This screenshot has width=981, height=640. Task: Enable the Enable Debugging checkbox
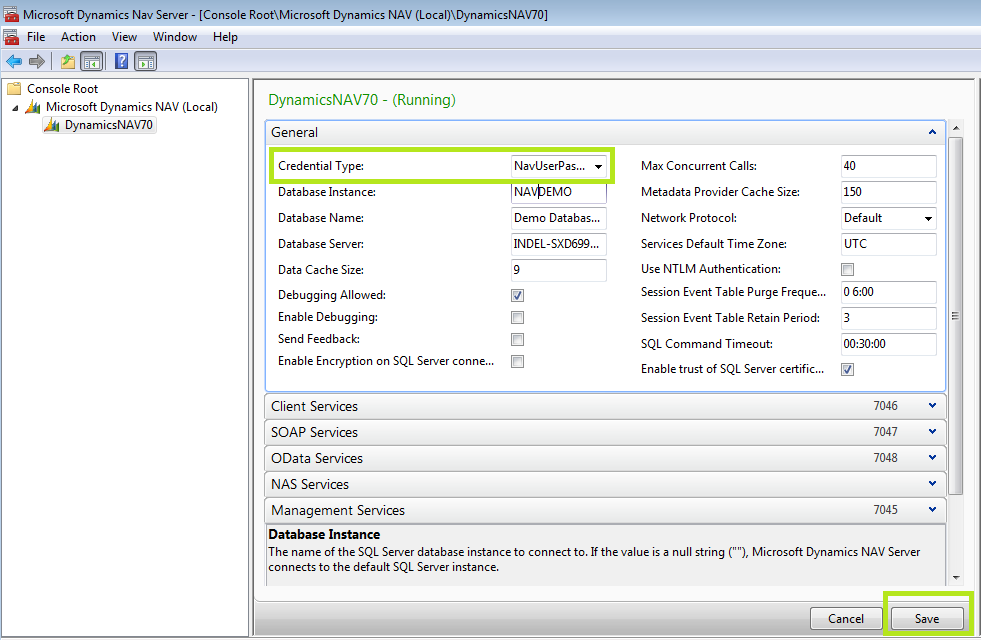pyautogui.click(x=517, y=317)
